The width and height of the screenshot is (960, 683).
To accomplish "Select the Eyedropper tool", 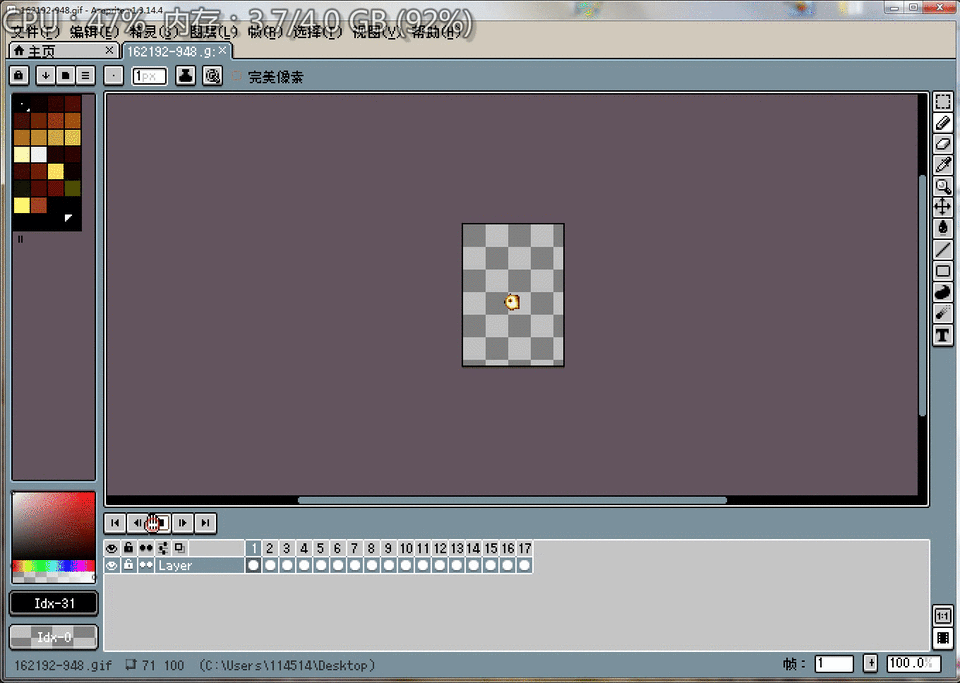I will tap(943, 165).
